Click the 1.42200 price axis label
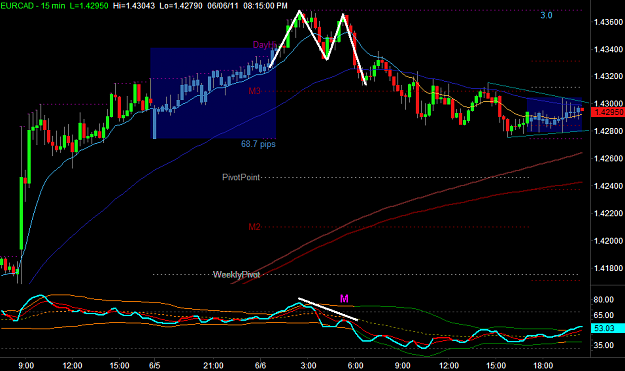The height and width of the screenshot is (371, 625). (x=608, y=214)
